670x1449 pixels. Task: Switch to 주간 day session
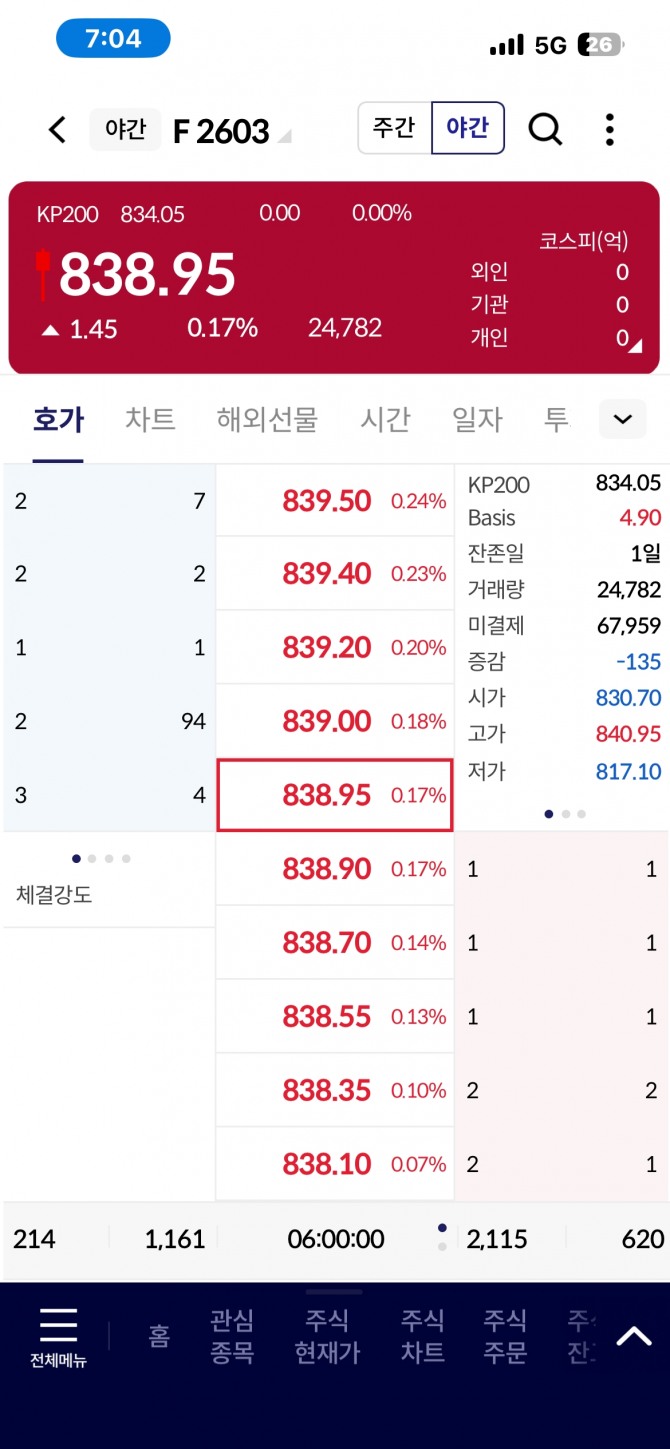click(x=395, y=128)
